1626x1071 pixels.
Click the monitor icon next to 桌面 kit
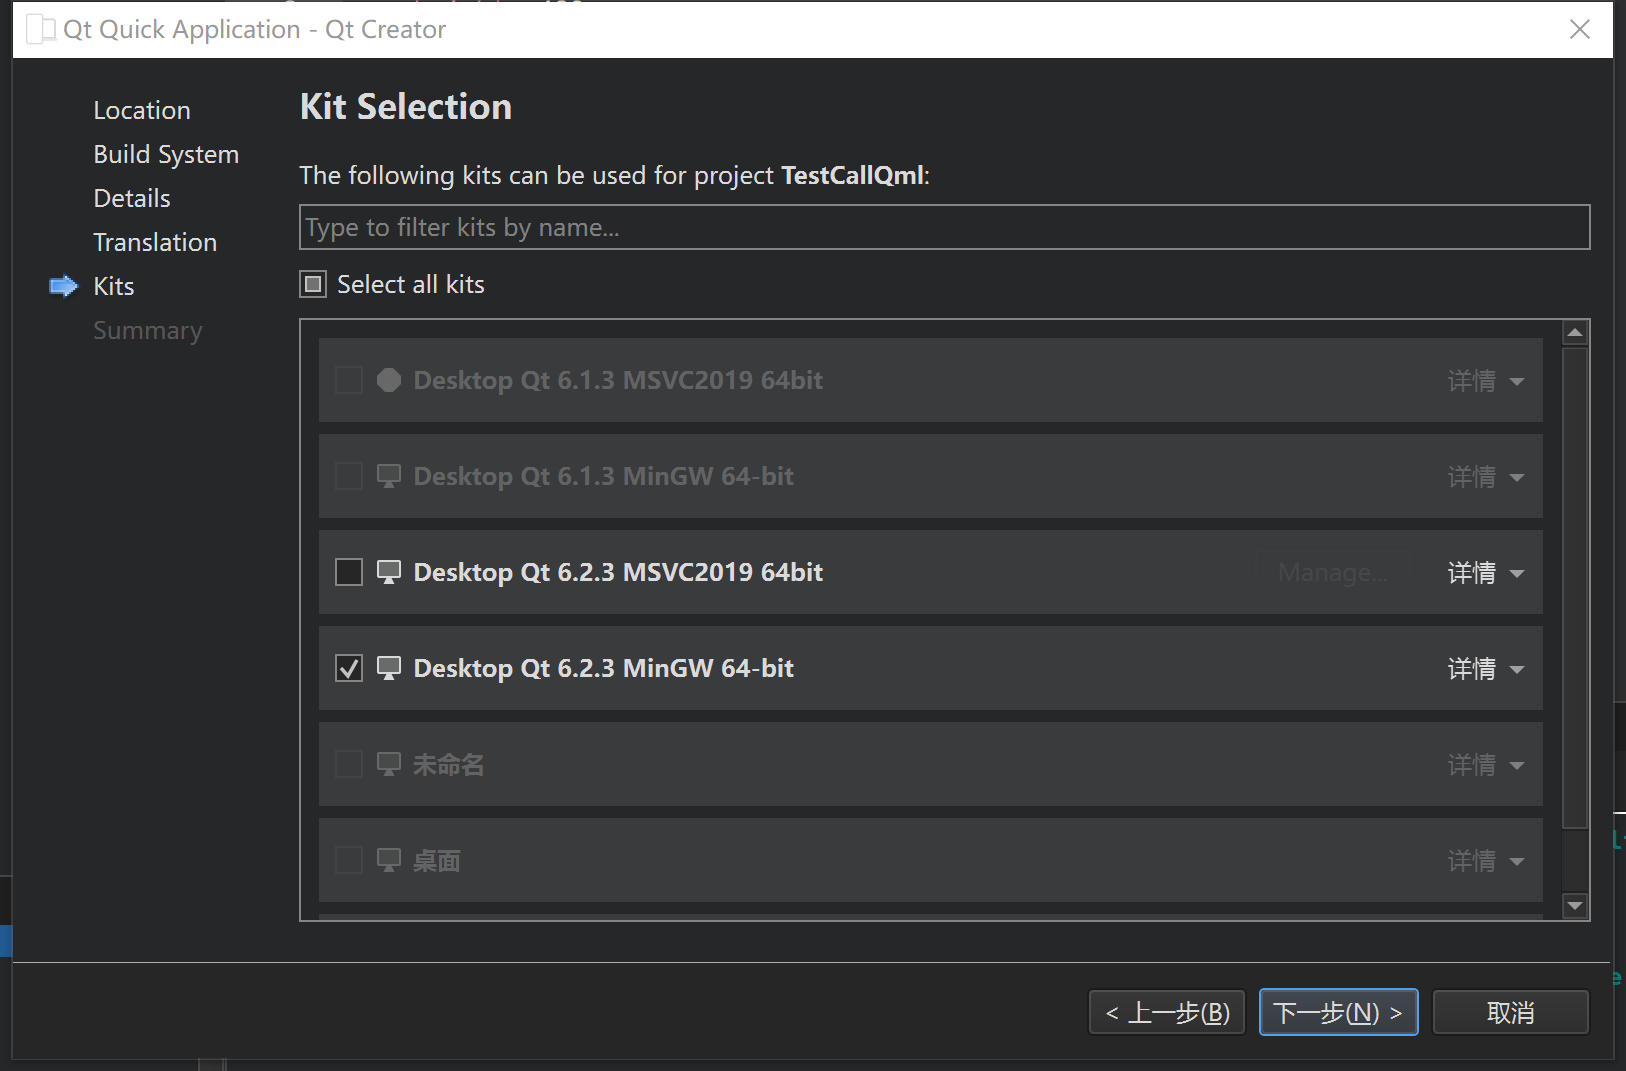coord(389,859)
